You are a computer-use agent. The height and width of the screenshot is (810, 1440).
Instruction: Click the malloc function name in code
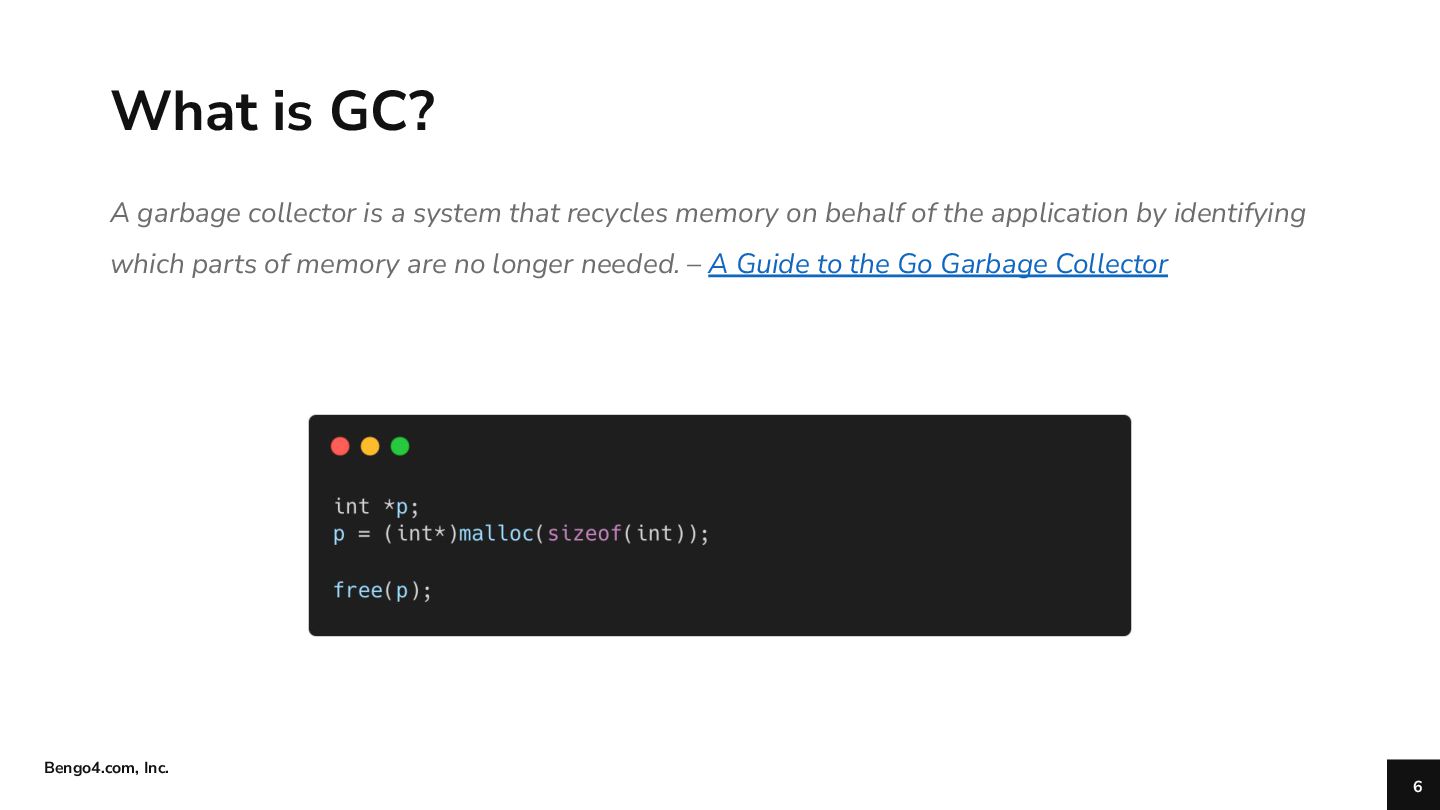point(496,533)
